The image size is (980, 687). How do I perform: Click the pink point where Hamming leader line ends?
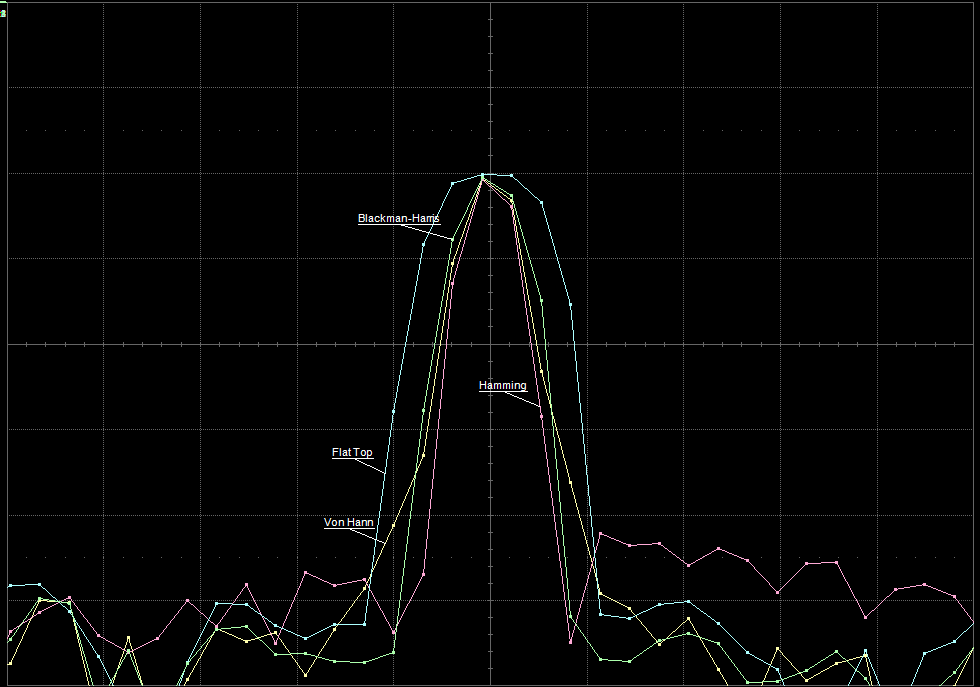pyautogui.click(x=541, y=412)
